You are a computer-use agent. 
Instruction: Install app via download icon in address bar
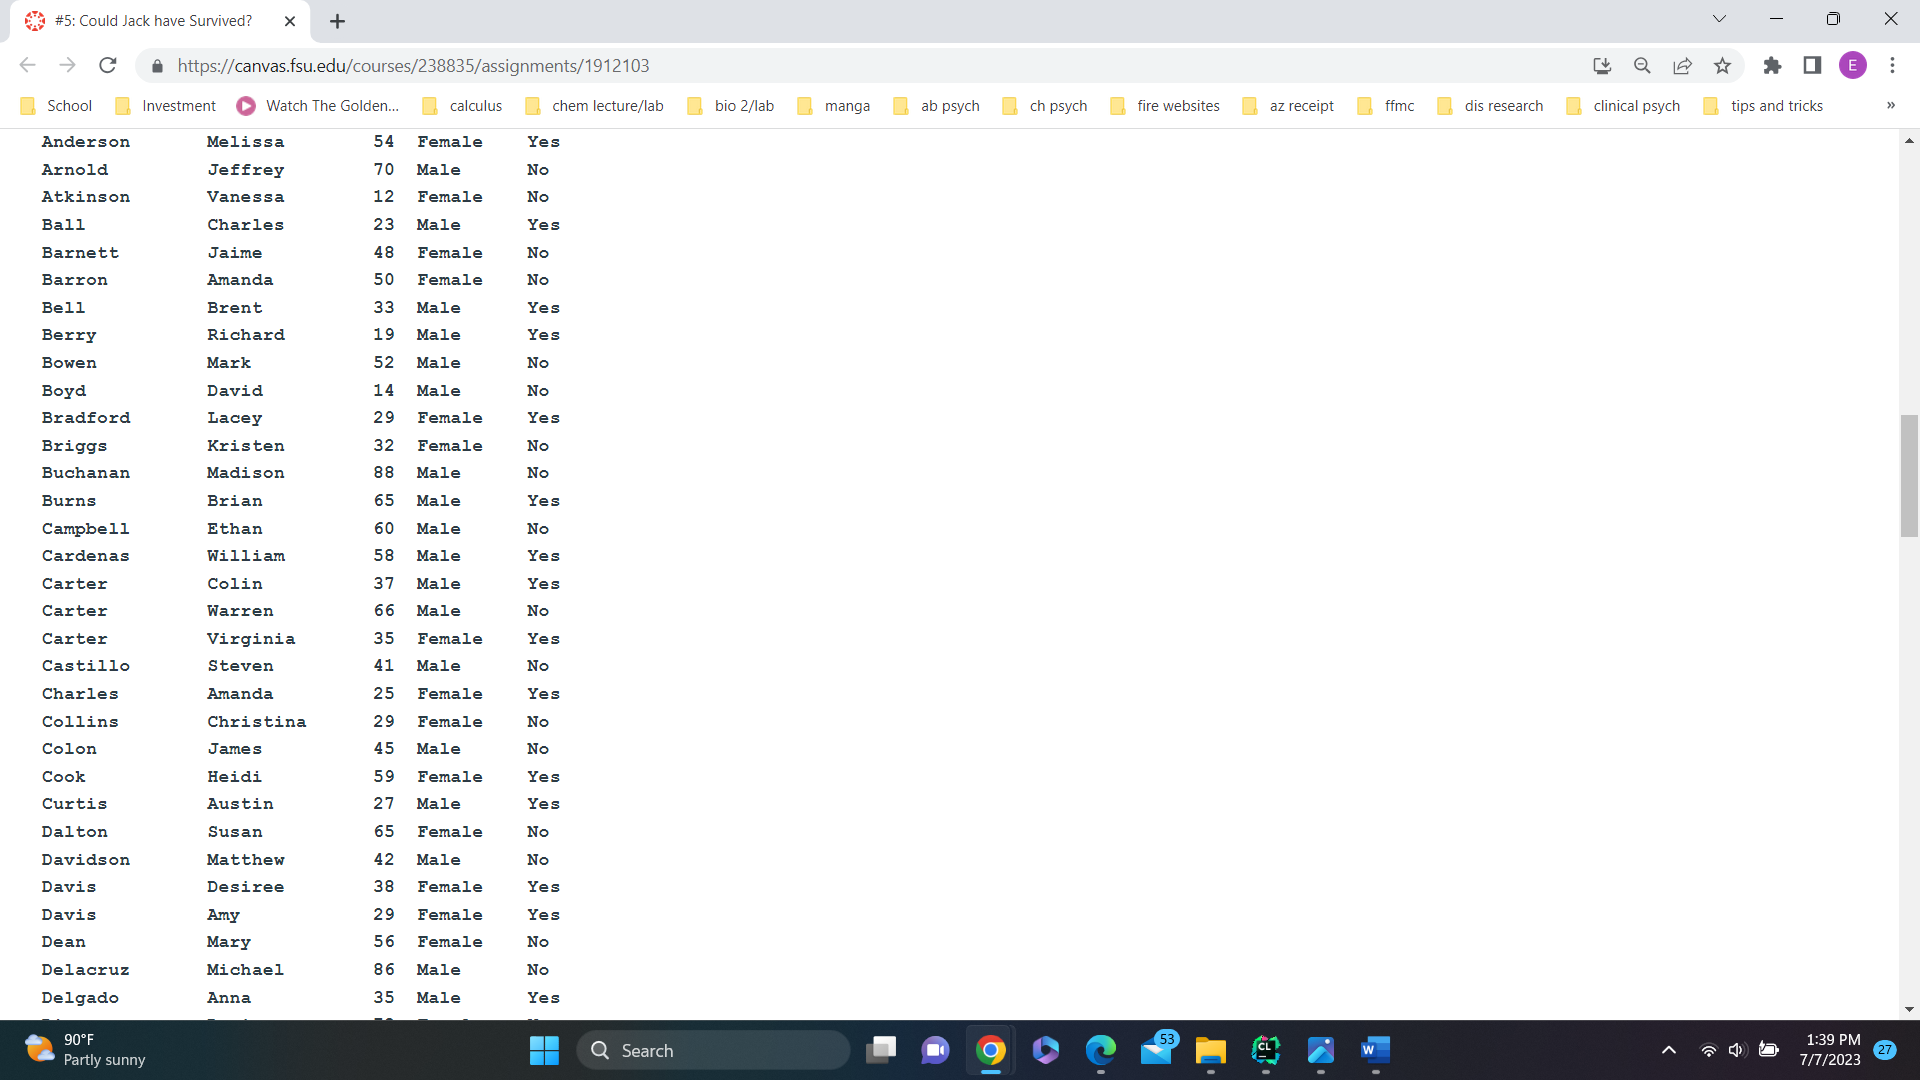tap(1602, 66)
